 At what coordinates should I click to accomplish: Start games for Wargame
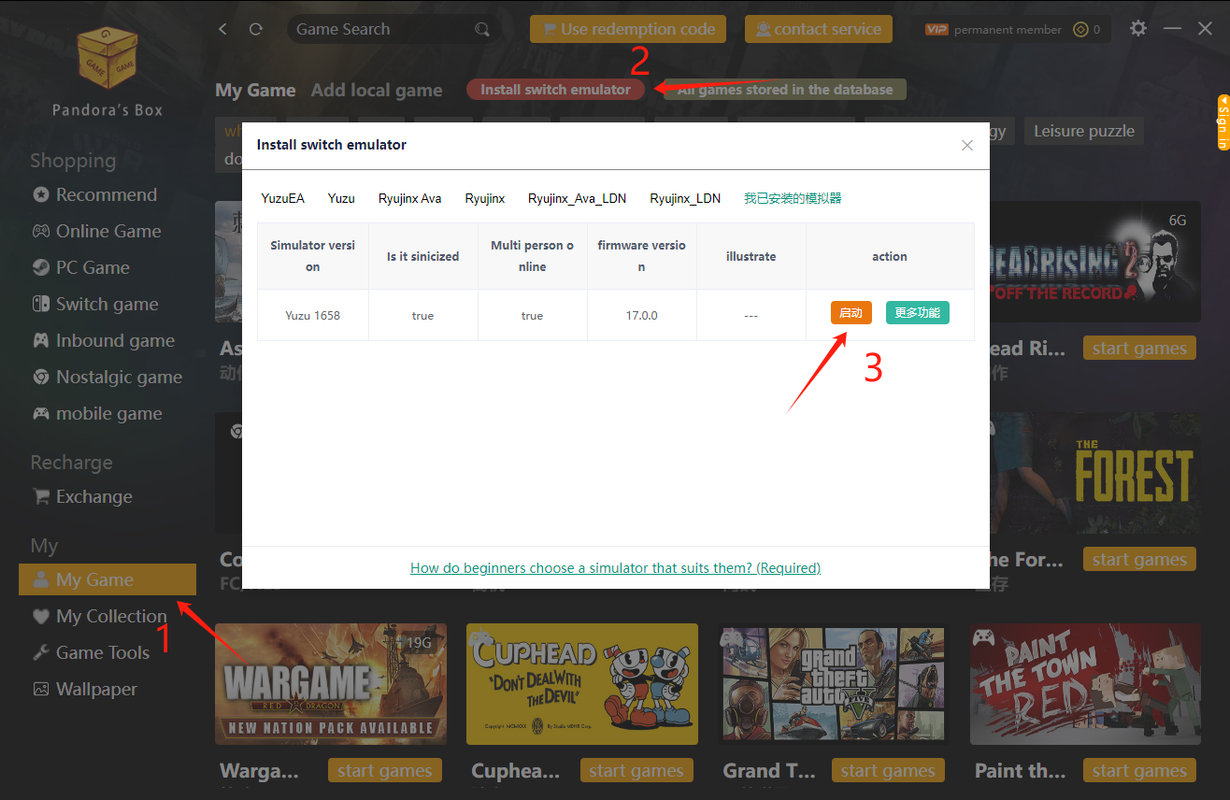point(385,770)
